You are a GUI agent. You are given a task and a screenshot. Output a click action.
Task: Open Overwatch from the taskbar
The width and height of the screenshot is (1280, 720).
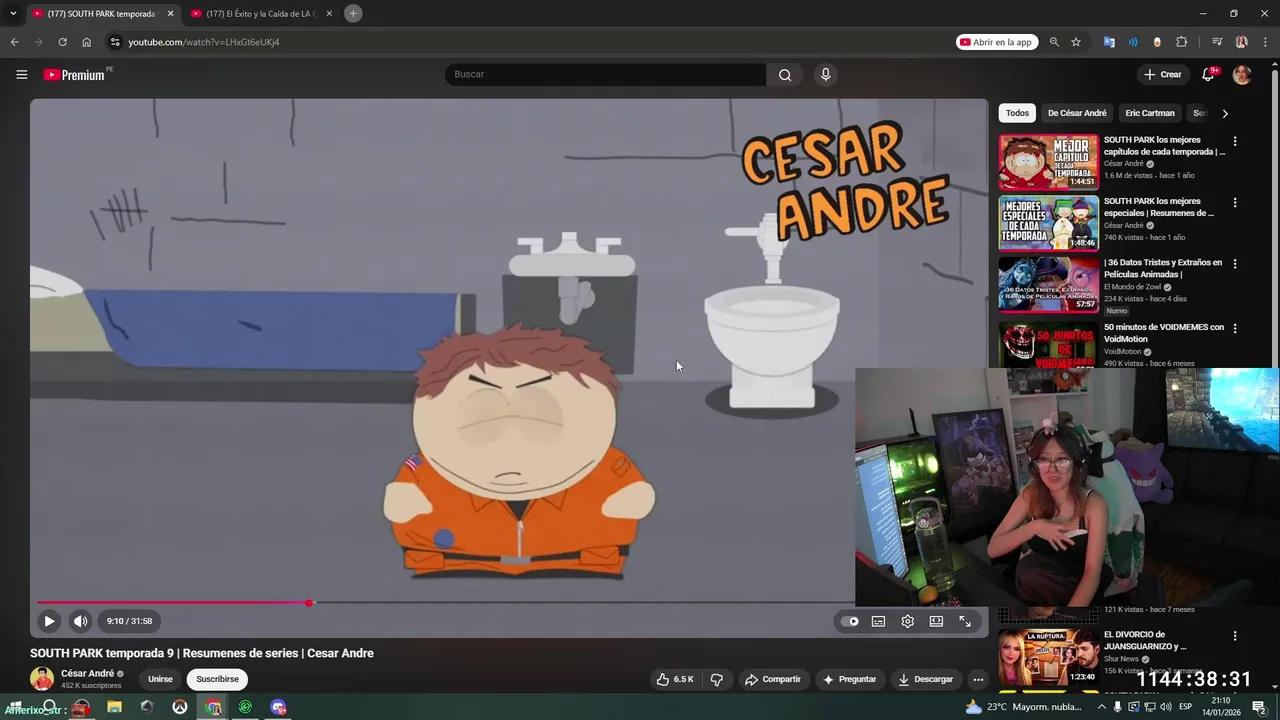tap(180, 707)
